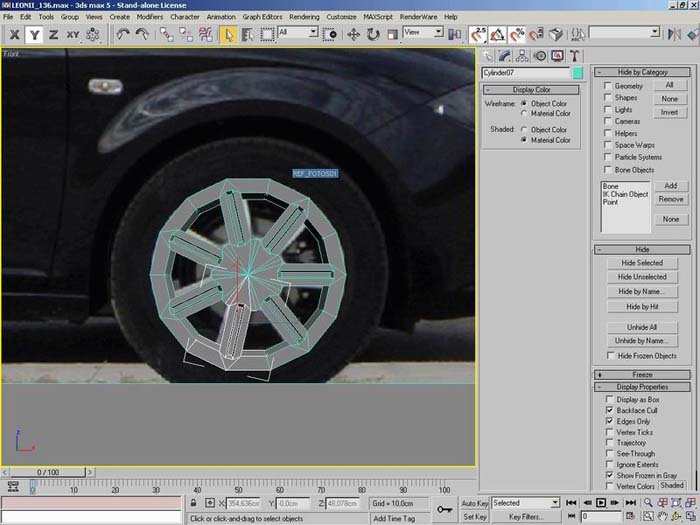Collapse the Hide by Category rollout
The width and height of the screenshot is (700, 525).
[642, 72]
